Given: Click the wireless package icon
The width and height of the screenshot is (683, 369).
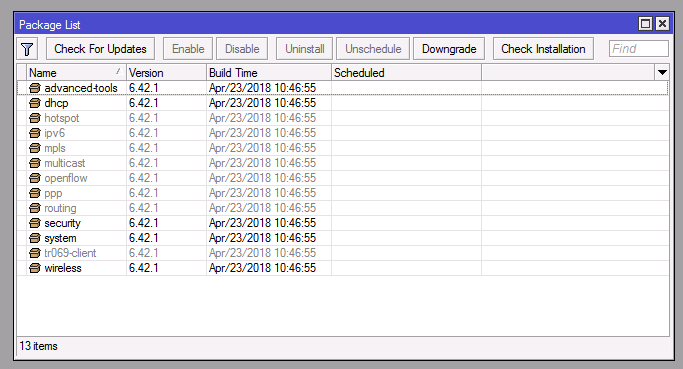Looking at the screenshot, I should tap(35, 268).
